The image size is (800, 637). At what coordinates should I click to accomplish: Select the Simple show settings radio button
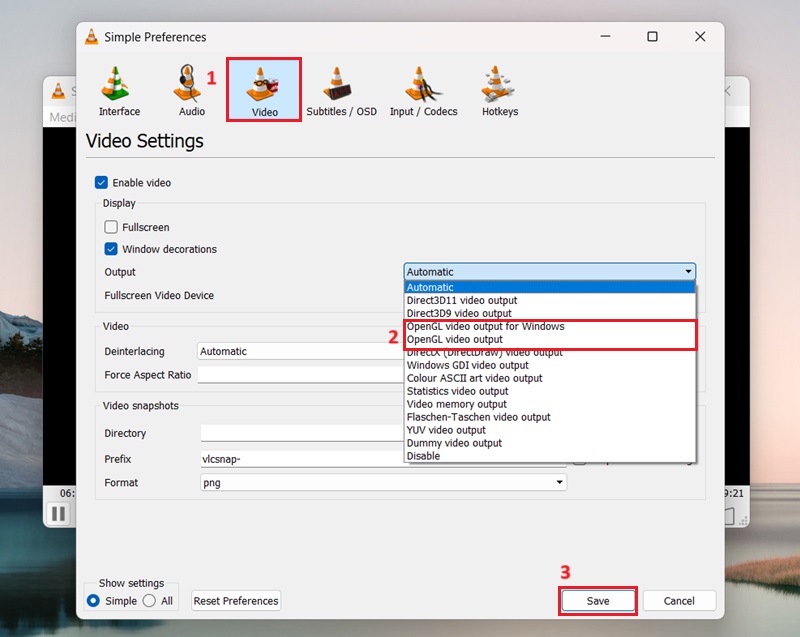point(93,601)
